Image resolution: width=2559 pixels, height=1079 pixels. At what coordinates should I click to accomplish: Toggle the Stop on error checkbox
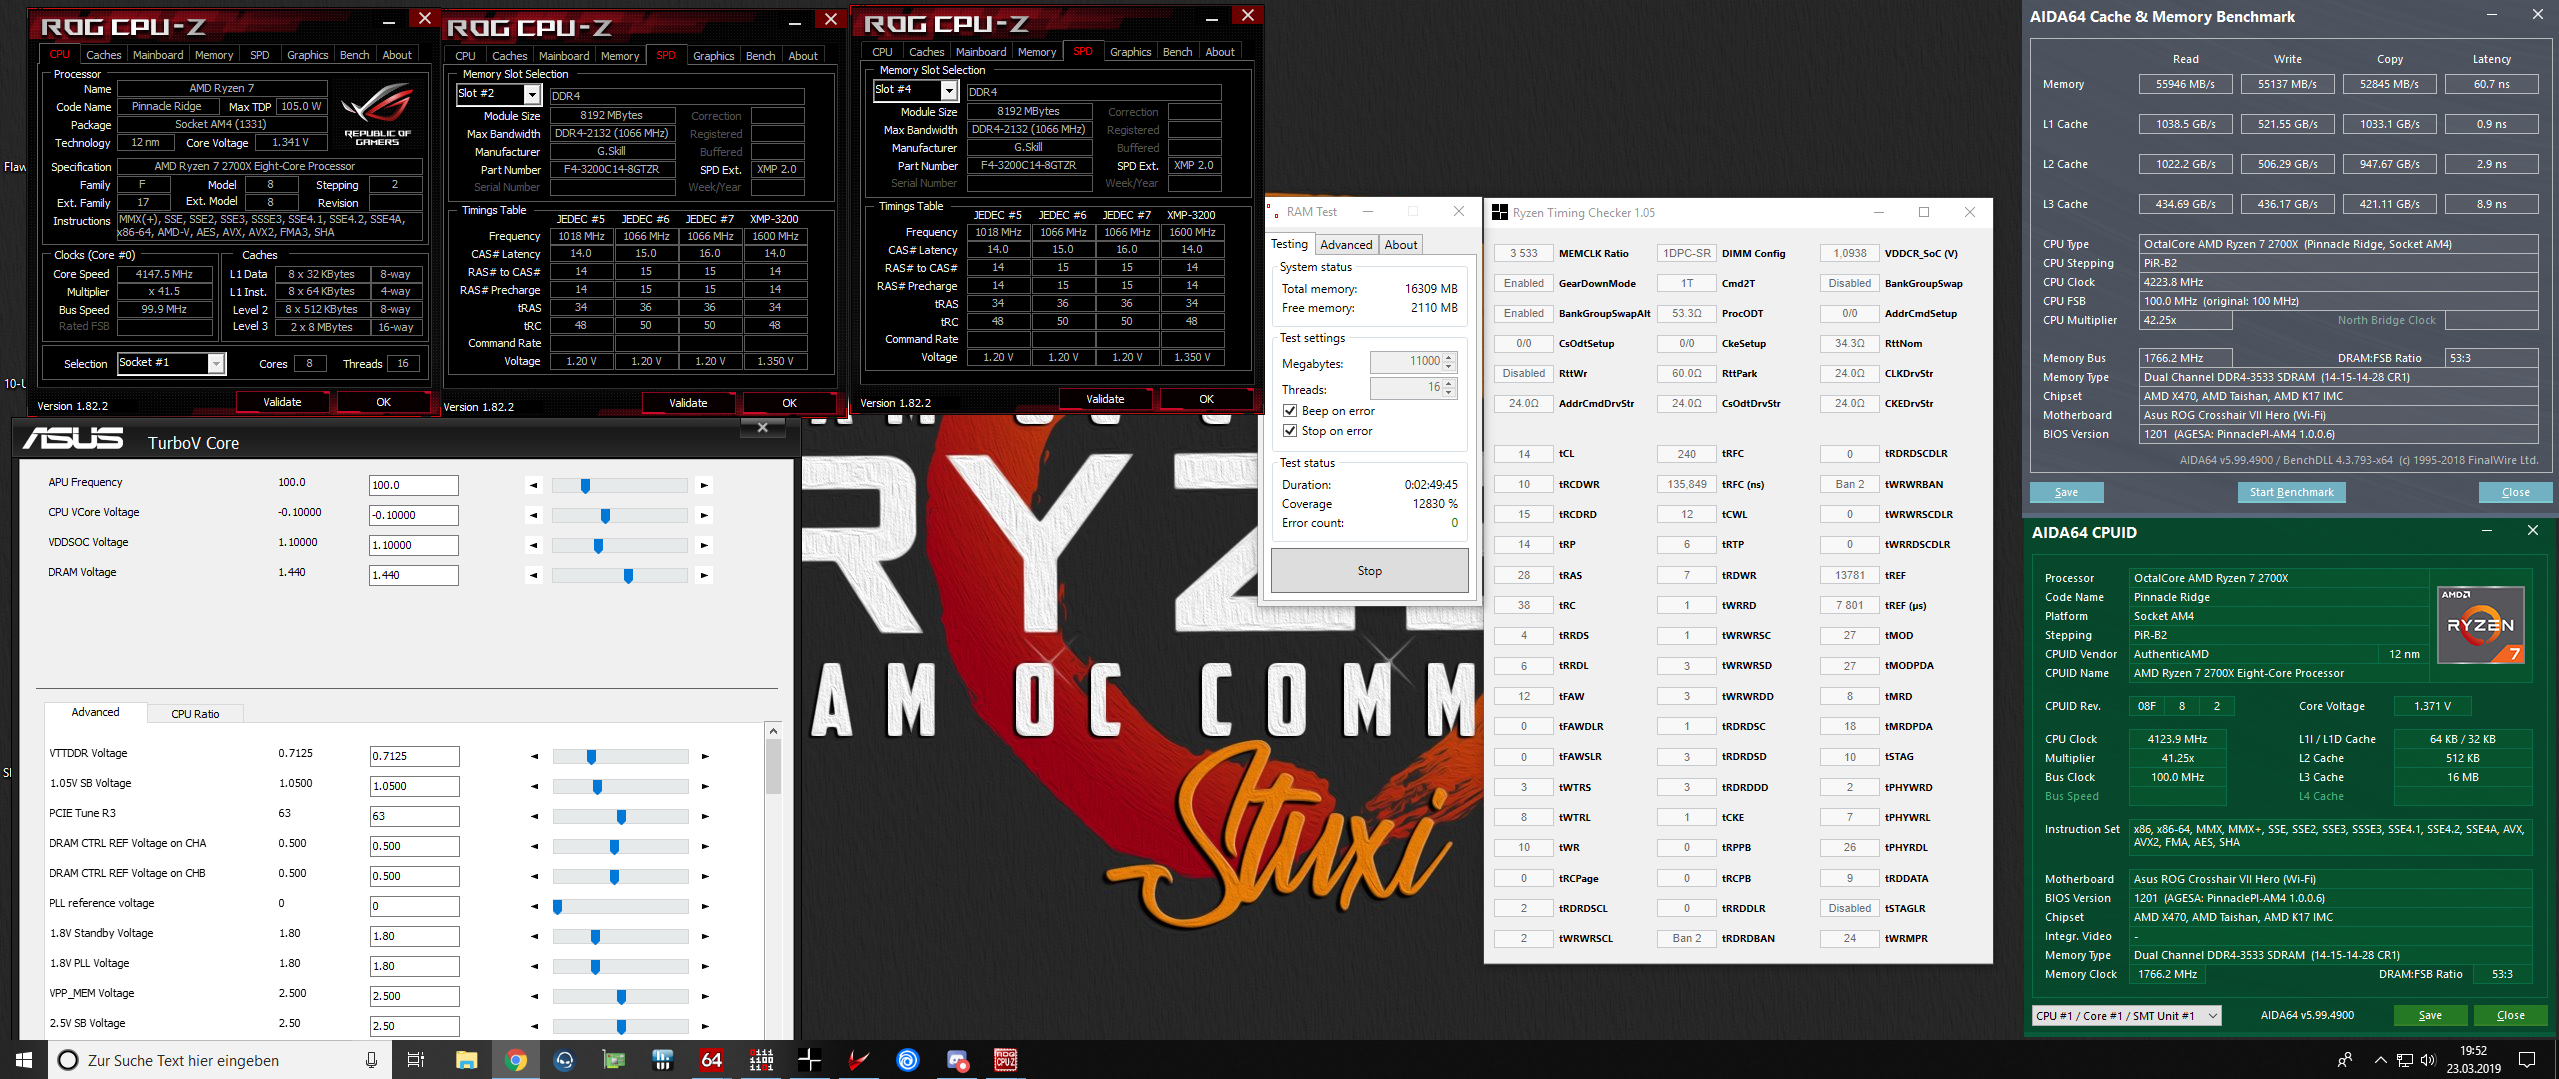(x=1290, y=431)
